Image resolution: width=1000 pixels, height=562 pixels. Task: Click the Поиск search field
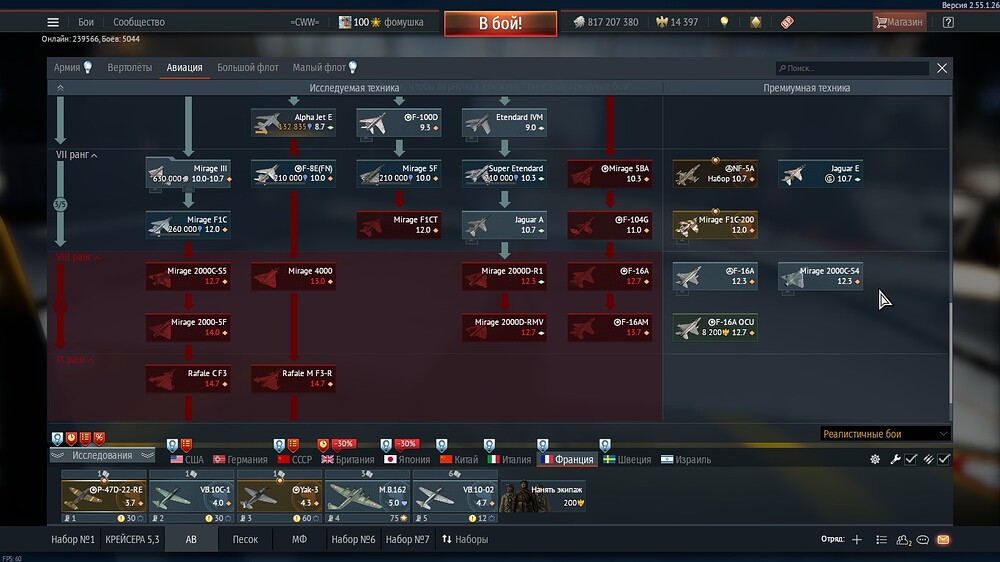[855, 69]
